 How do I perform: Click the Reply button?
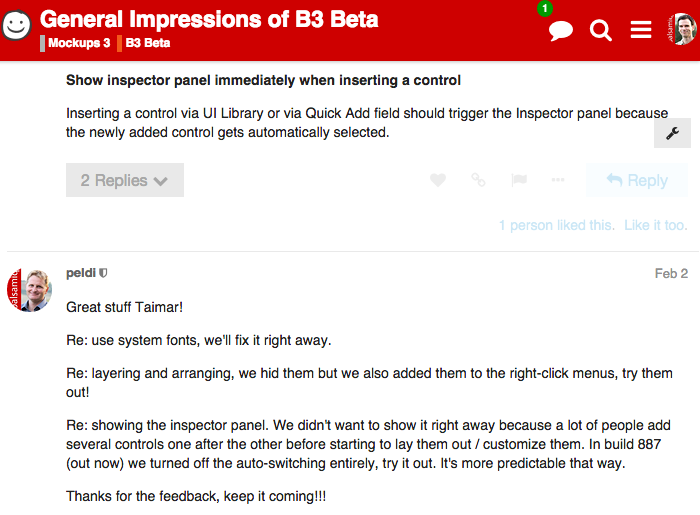click(637, 180)
